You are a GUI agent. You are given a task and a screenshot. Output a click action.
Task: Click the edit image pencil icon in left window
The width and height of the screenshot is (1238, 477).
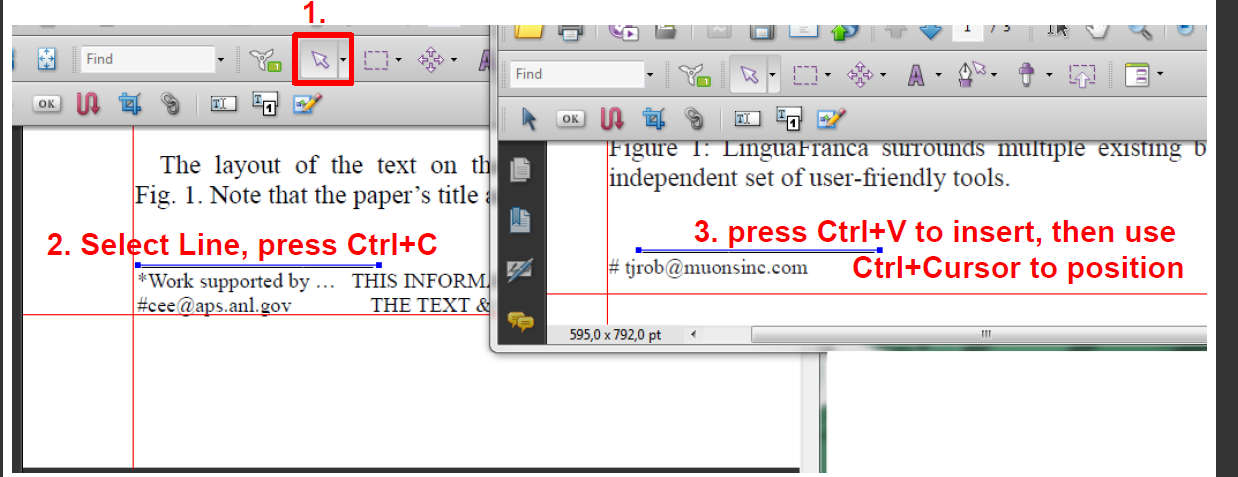click(305, 103)
